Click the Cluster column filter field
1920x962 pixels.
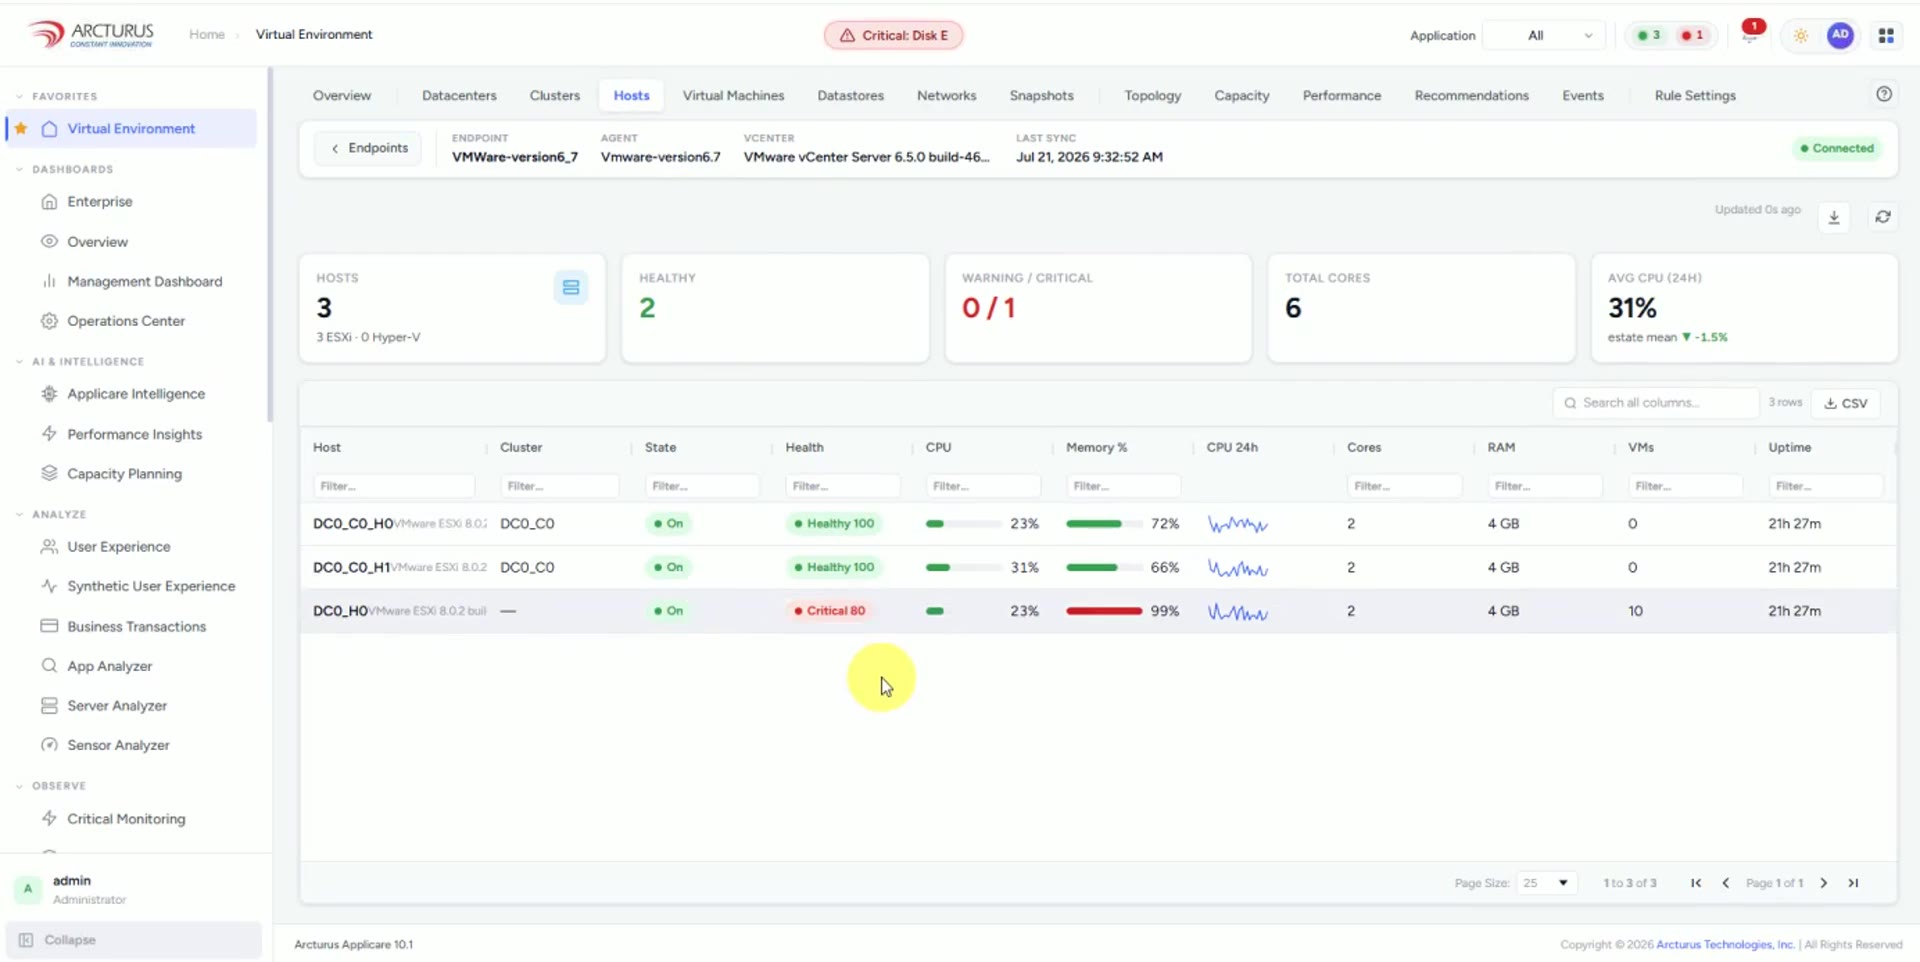pos(559,486)
